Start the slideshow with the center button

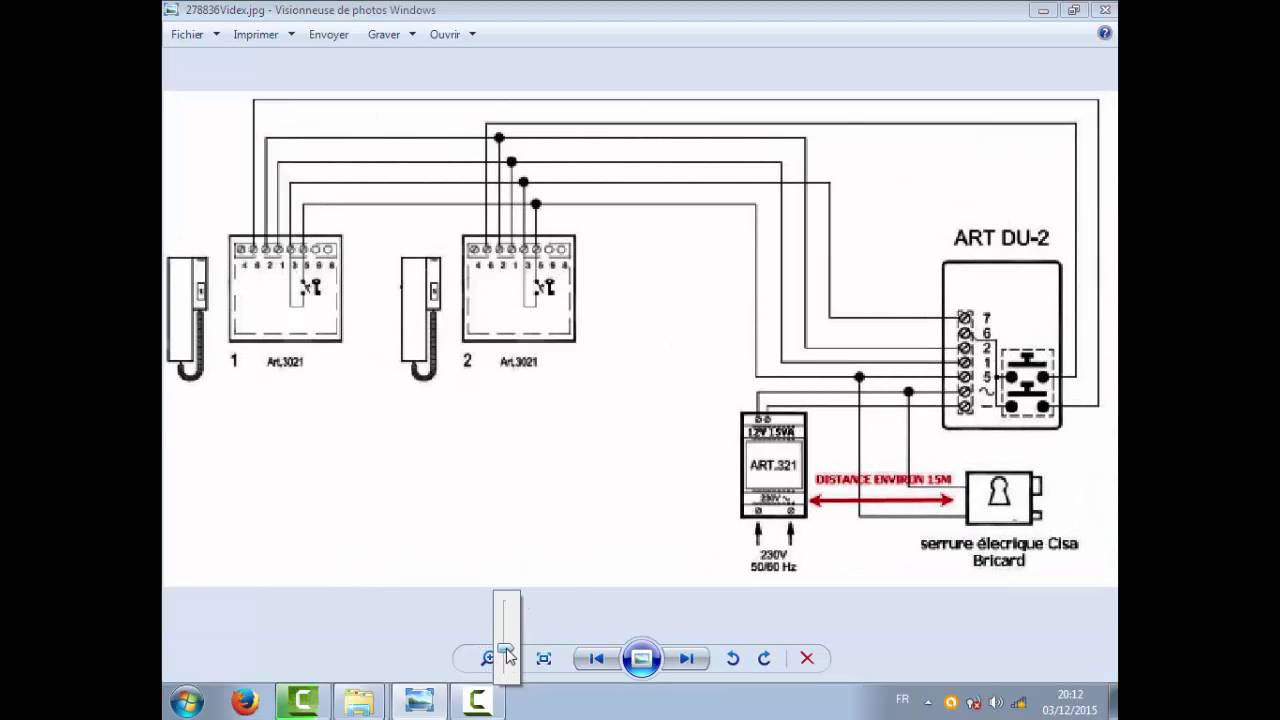click(641, 658)
